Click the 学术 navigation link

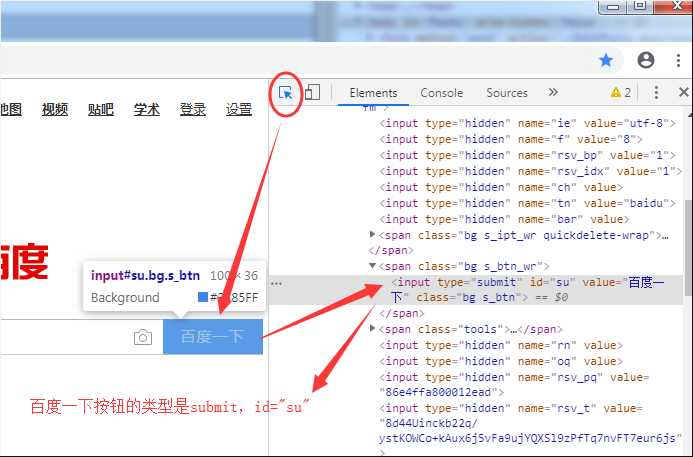pyautogui.click(x=147, y=109)
